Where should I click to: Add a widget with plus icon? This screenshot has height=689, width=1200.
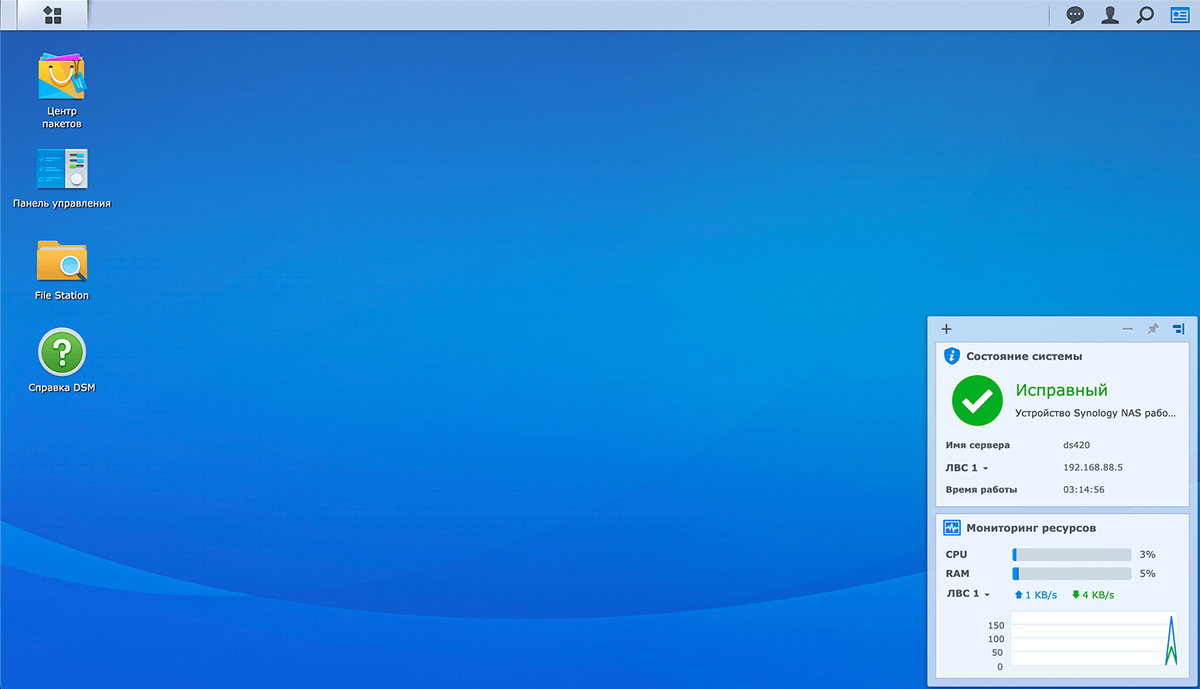coord(947,329)
